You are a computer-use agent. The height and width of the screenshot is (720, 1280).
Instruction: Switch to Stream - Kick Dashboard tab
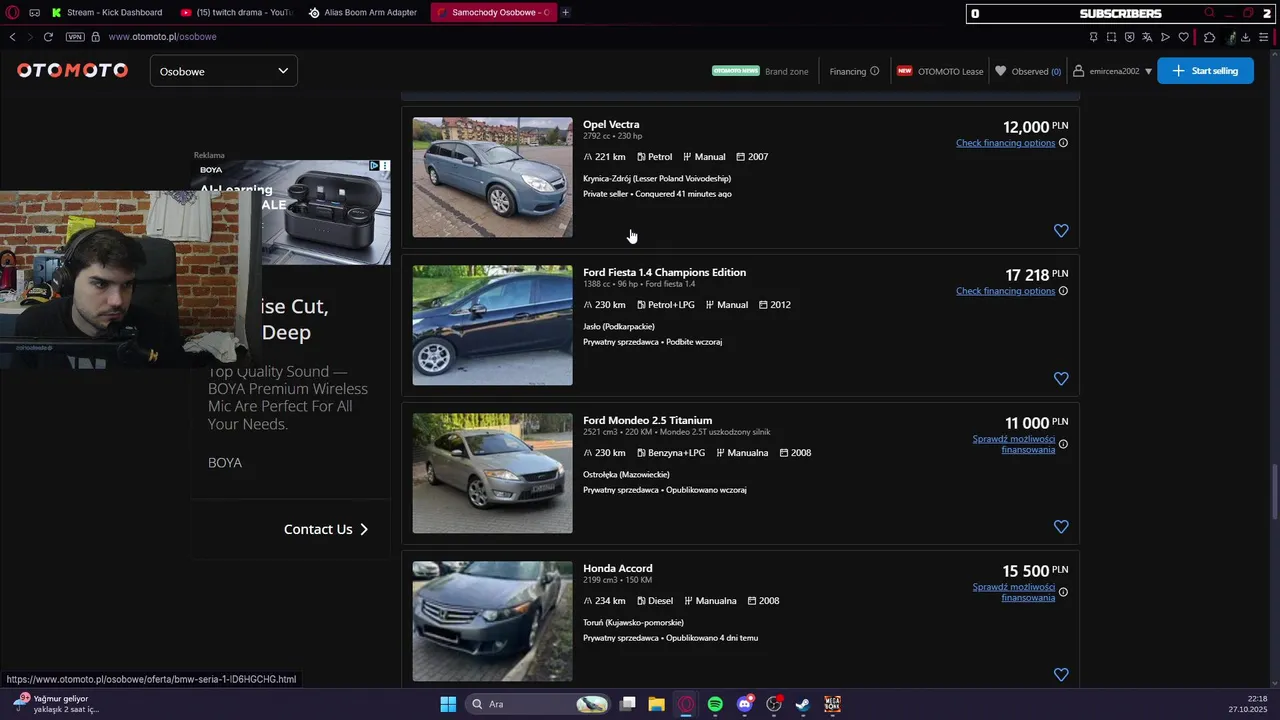pos(106,13)
